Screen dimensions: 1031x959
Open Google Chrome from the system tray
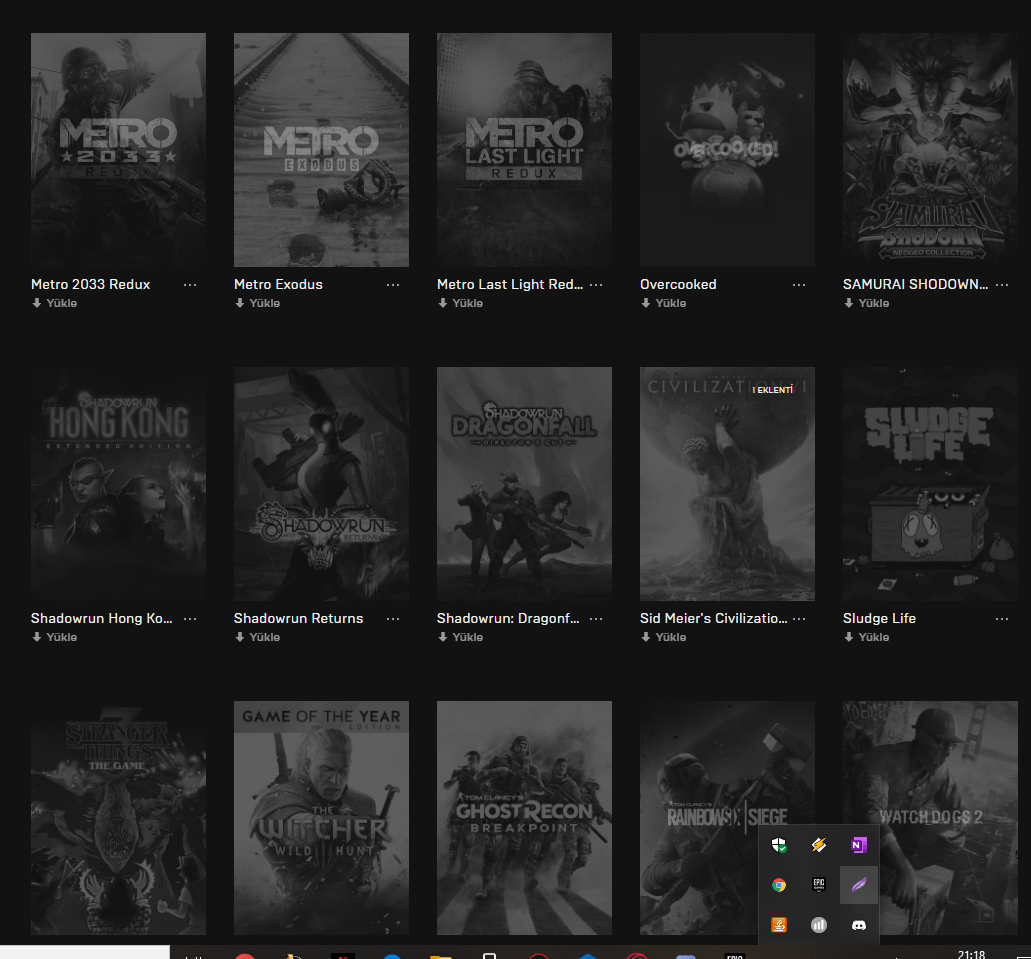(x=778, y=885)
